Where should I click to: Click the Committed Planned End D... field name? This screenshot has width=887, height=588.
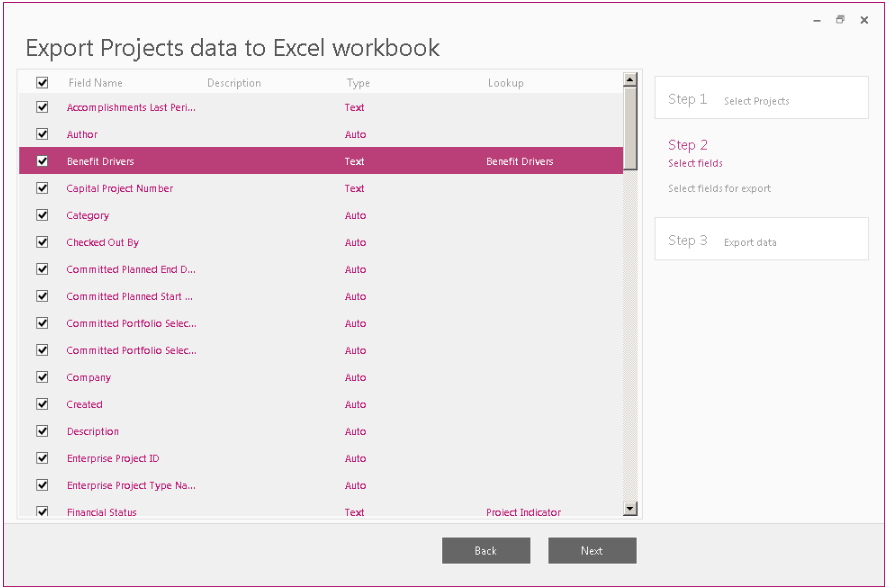[x=131, y=269]
